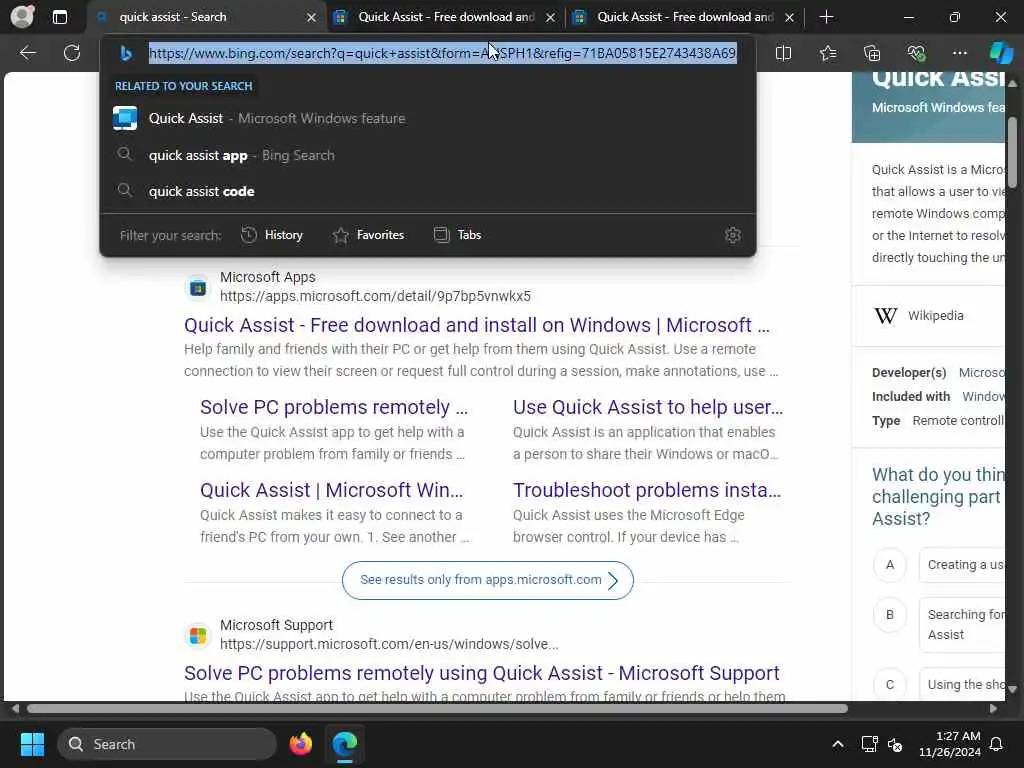Viewport: 1024px width, 768px height.
Task: Click apps.microsoft.com URL under Microsoft Apps
Action: tap(376, 296)
